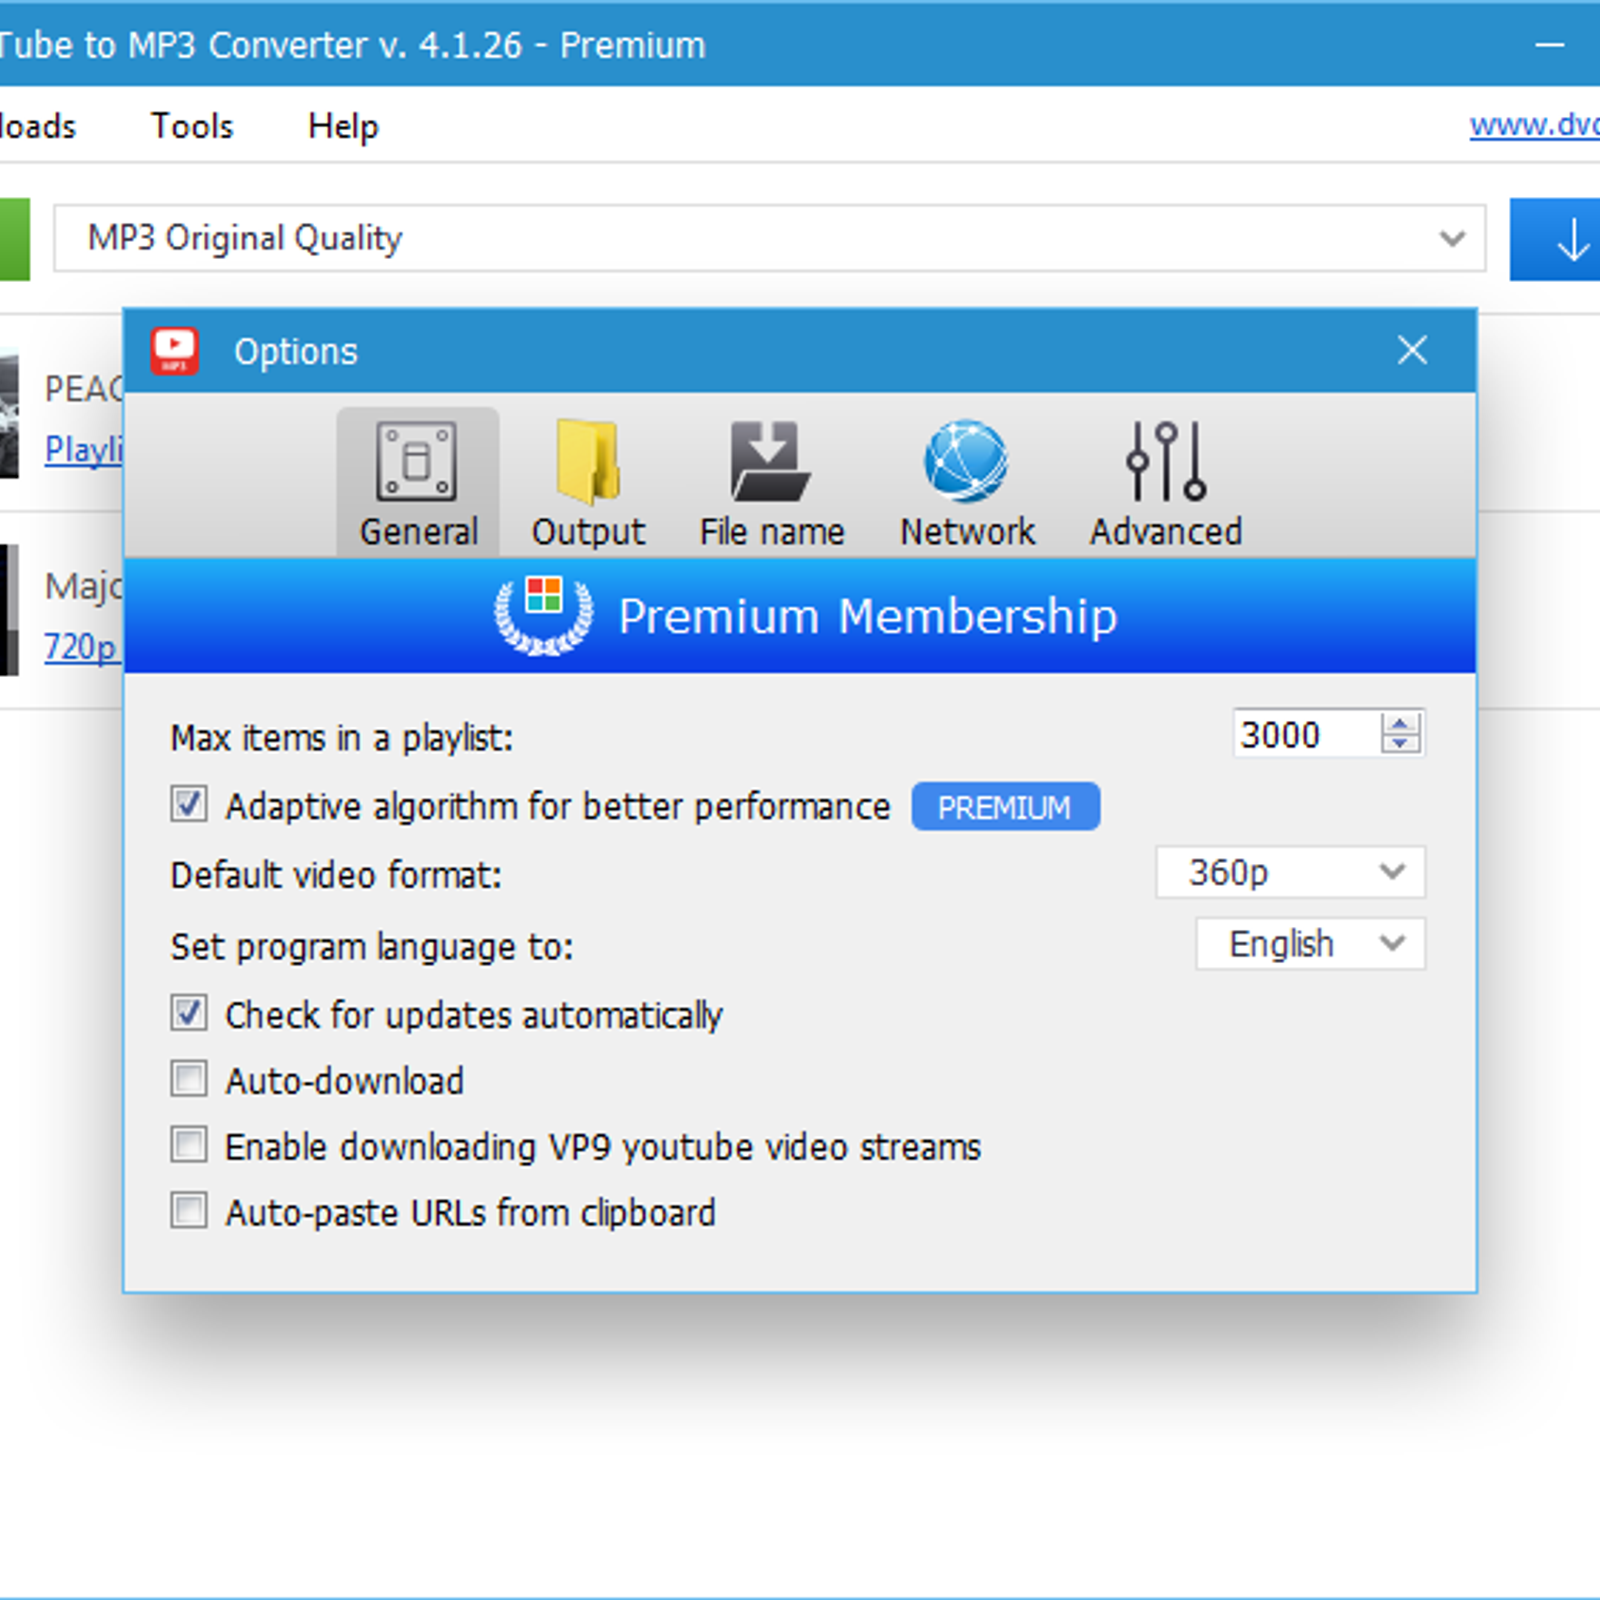This screenshot has height=1600, width=1600.
Task: Open the Downloads menu
Action: click(38, 126)
